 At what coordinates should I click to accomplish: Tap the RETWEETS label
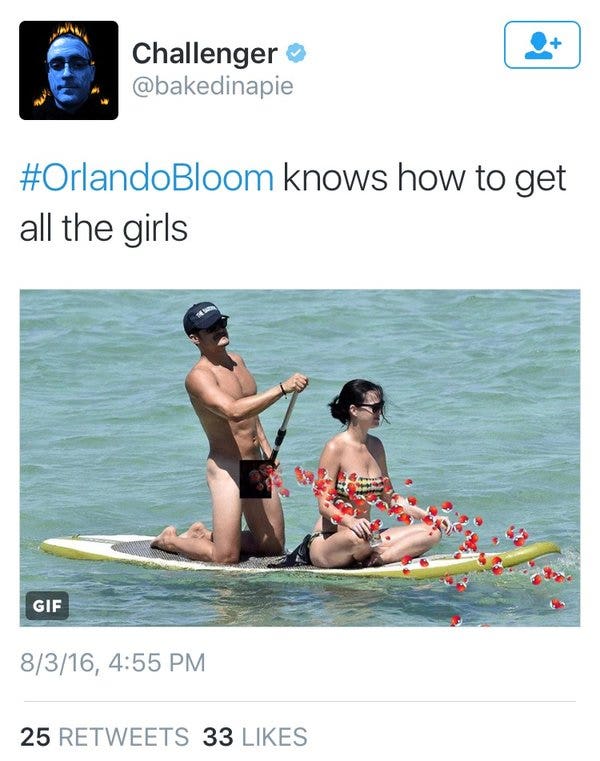coord(124,737)
